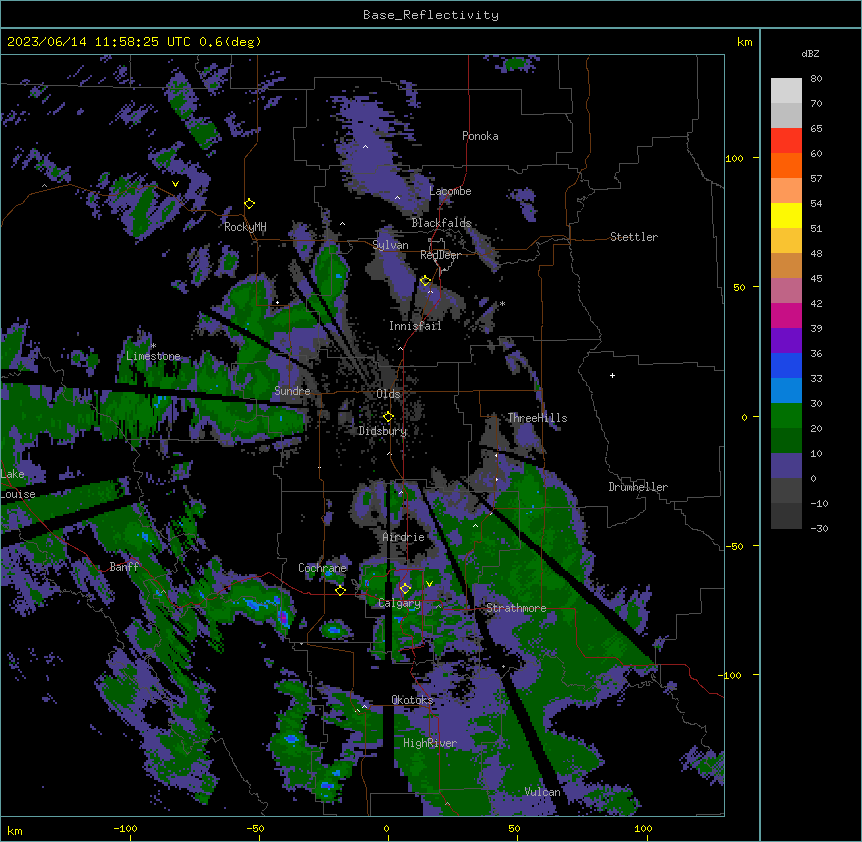
Task: Click the Cochrane city label
Action: click(x=322, y=568)
